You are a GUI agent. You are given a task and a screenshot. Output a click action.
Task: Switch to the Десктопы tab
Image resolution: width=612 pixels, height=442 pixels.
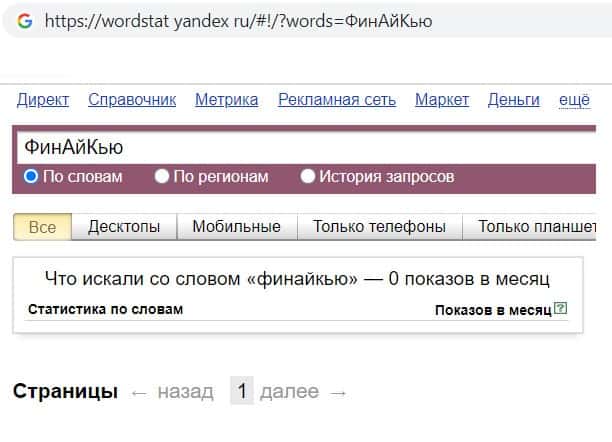pos(124,227)
